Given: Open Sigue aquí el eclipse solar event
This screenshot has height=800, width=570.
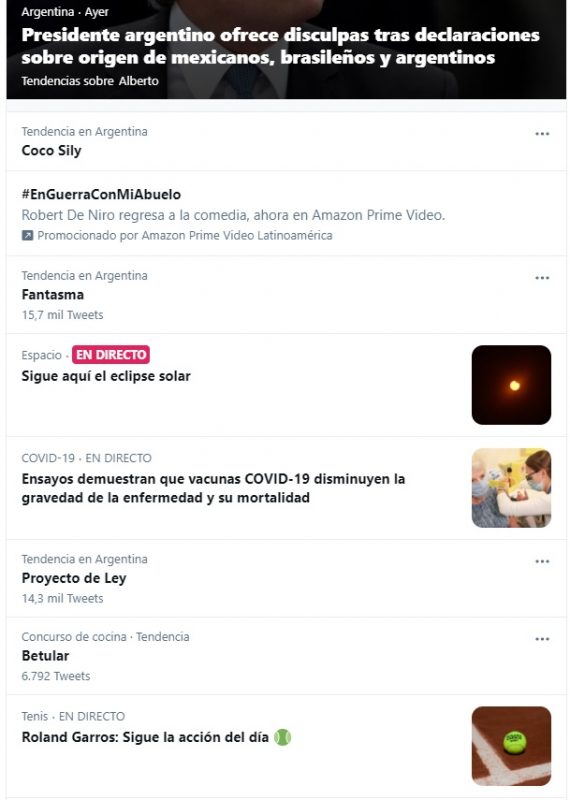Looking at the screenshot, I should pyautogui.click(x=106, y=377).
